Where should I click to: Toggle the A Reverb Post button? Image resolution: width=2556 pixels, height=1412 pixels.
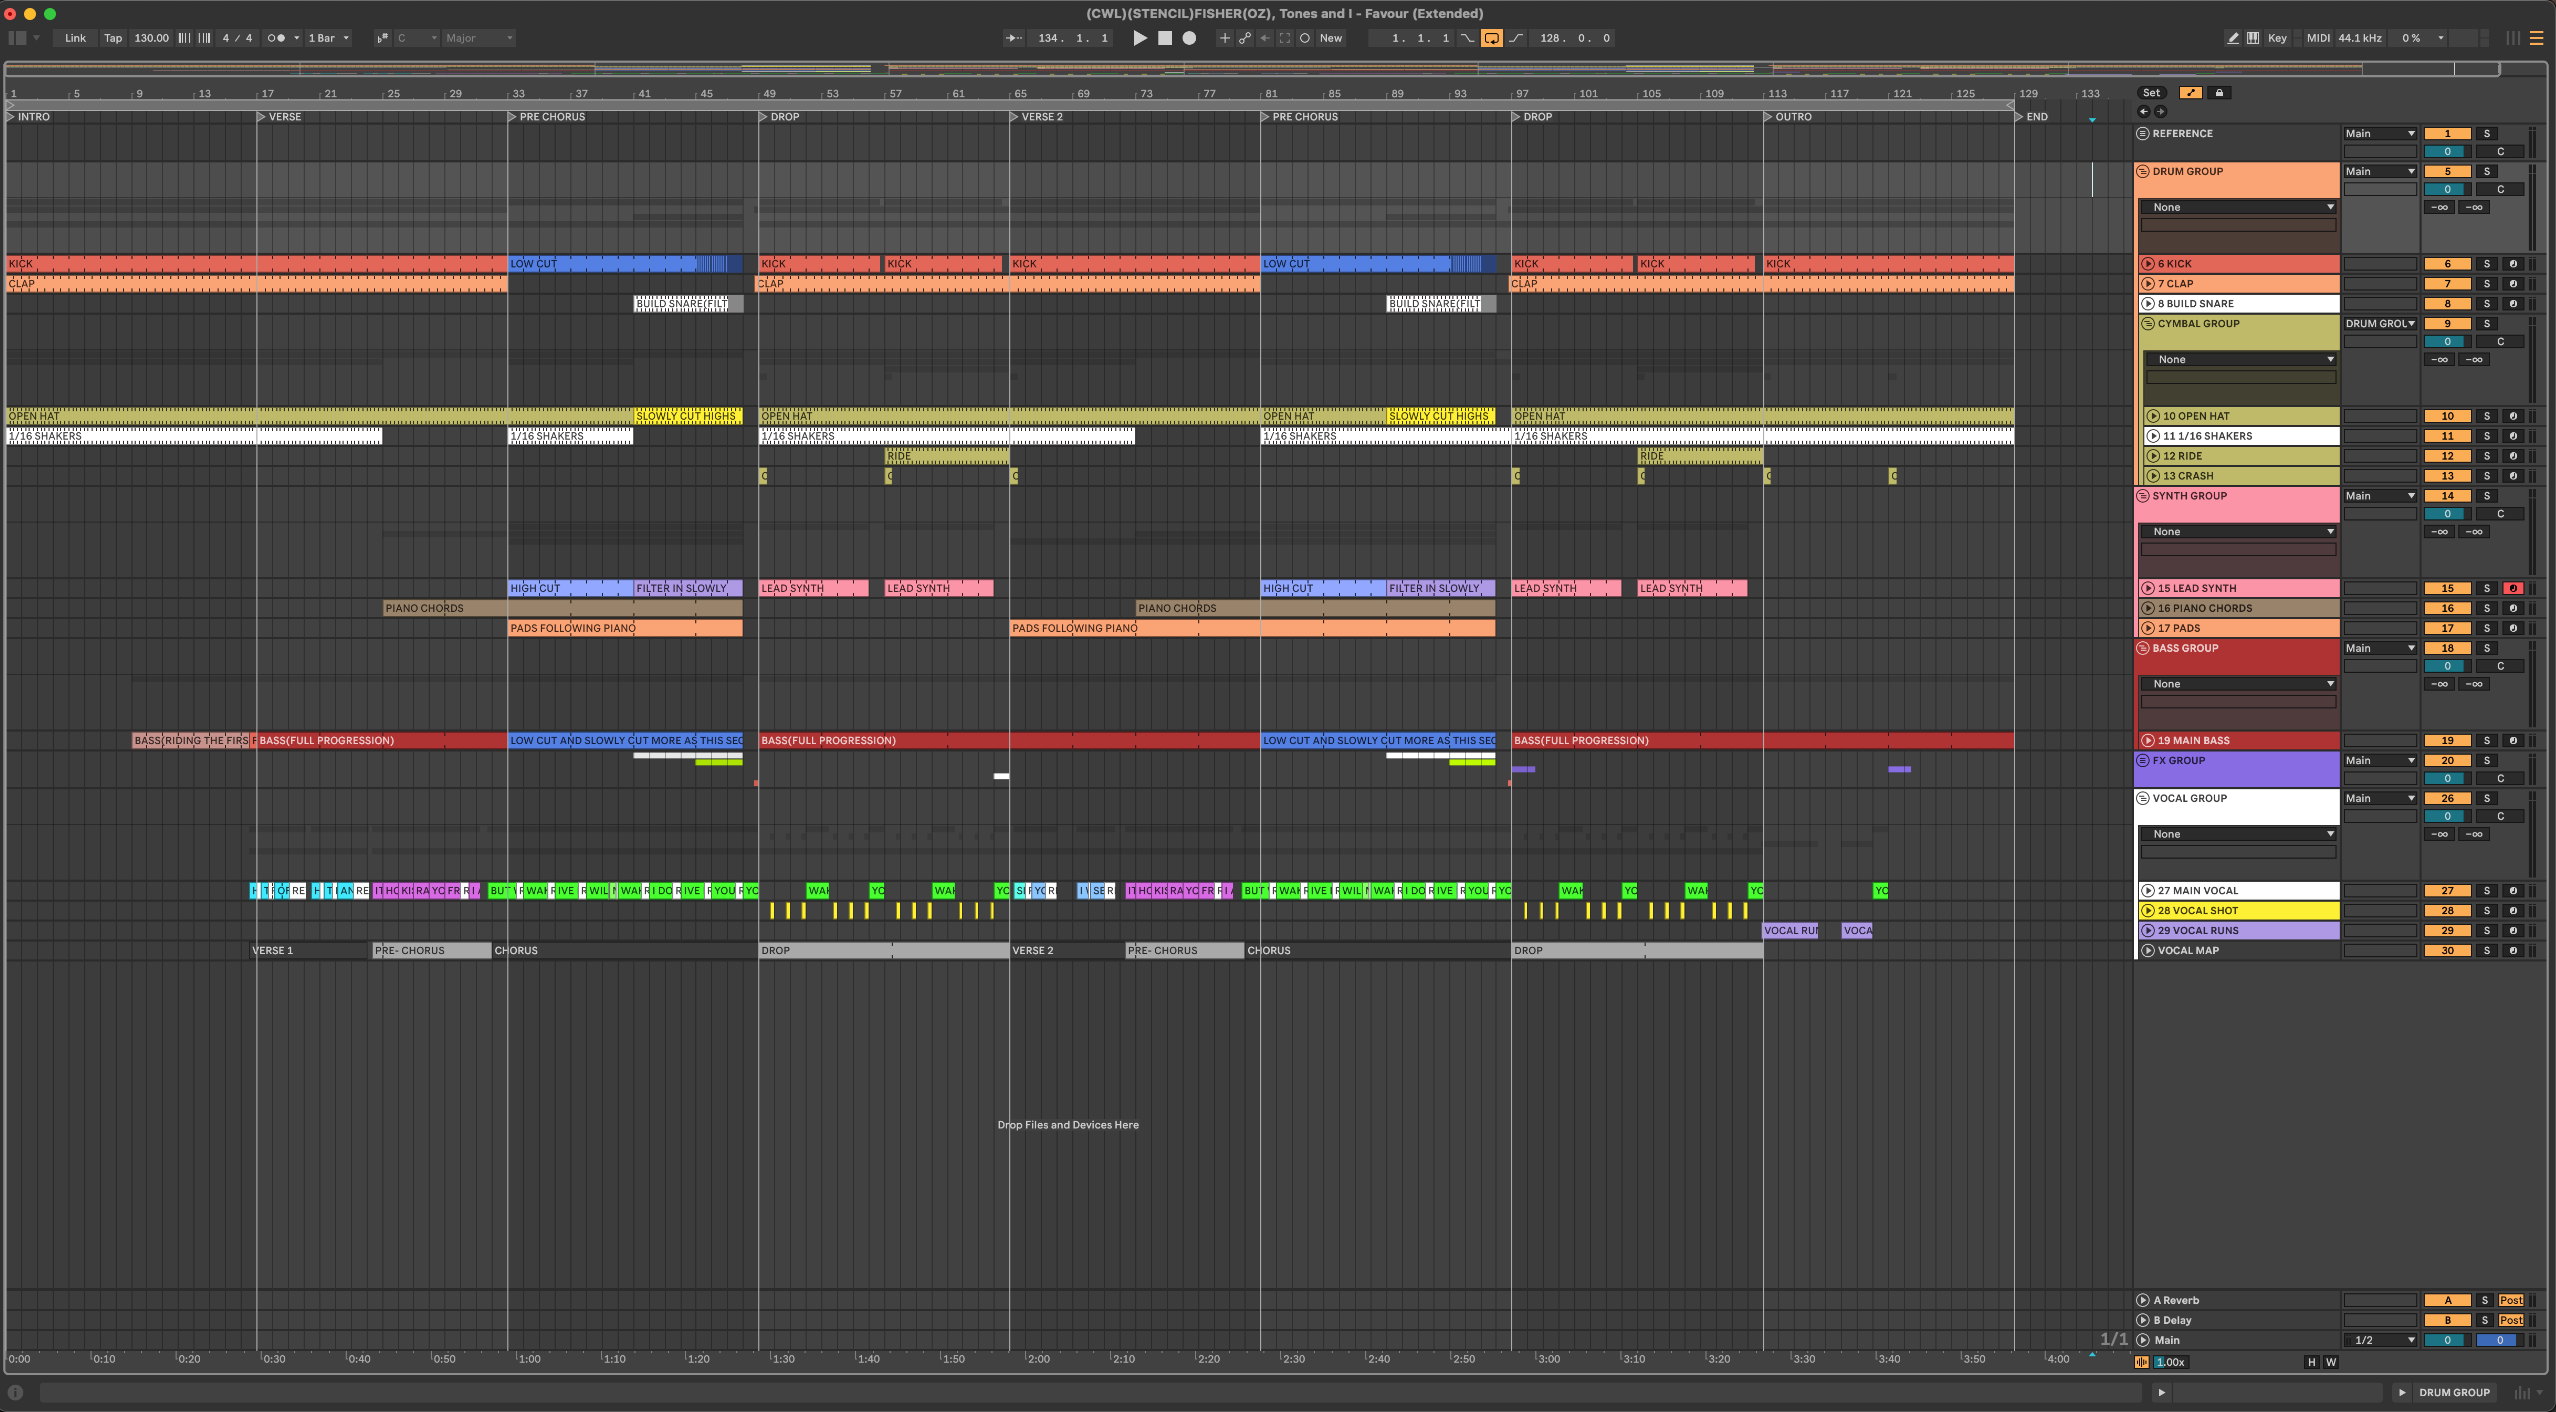point(2511,1301)
